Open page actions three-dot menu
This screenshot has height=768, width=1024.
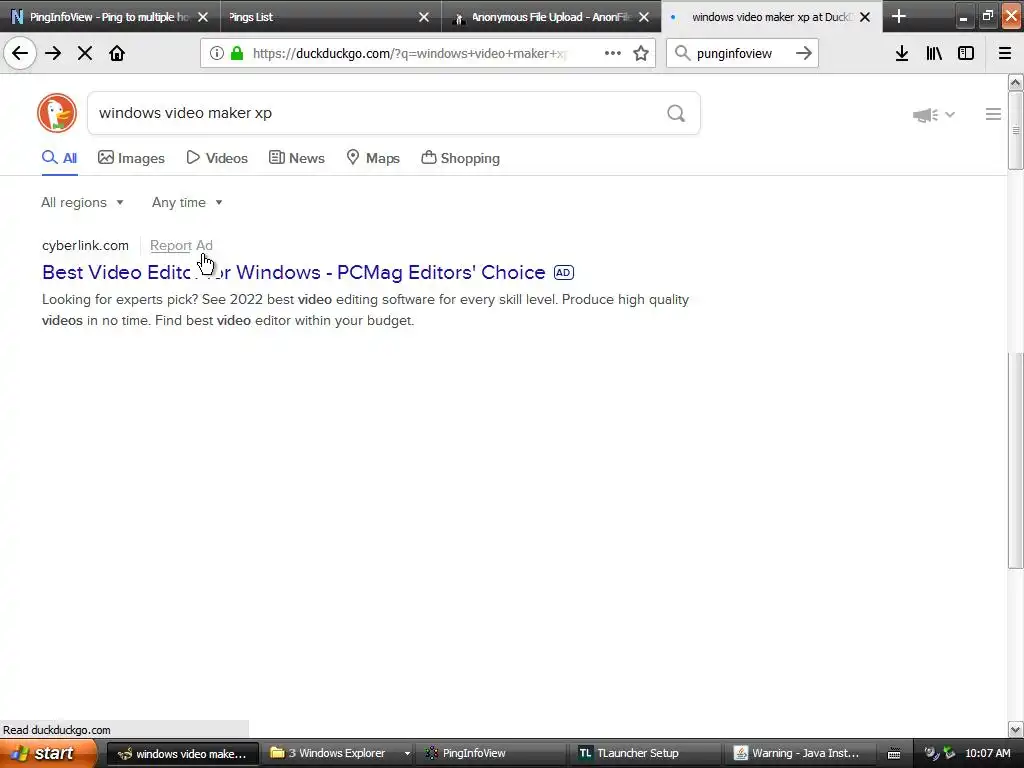[613, 53]
